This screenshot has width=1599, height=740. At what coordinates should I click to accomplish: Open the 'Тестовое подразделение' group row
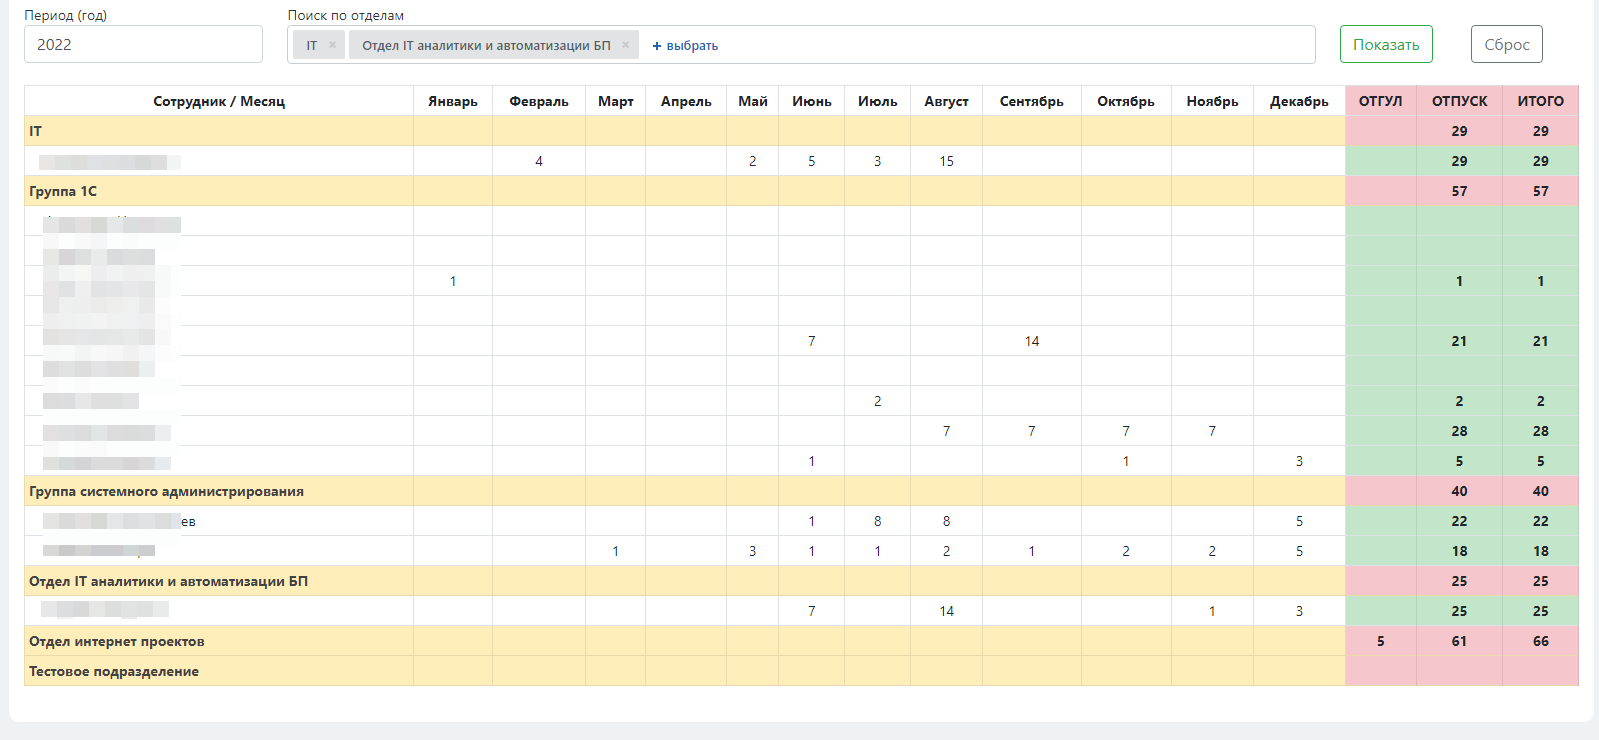tap(114, 671)
